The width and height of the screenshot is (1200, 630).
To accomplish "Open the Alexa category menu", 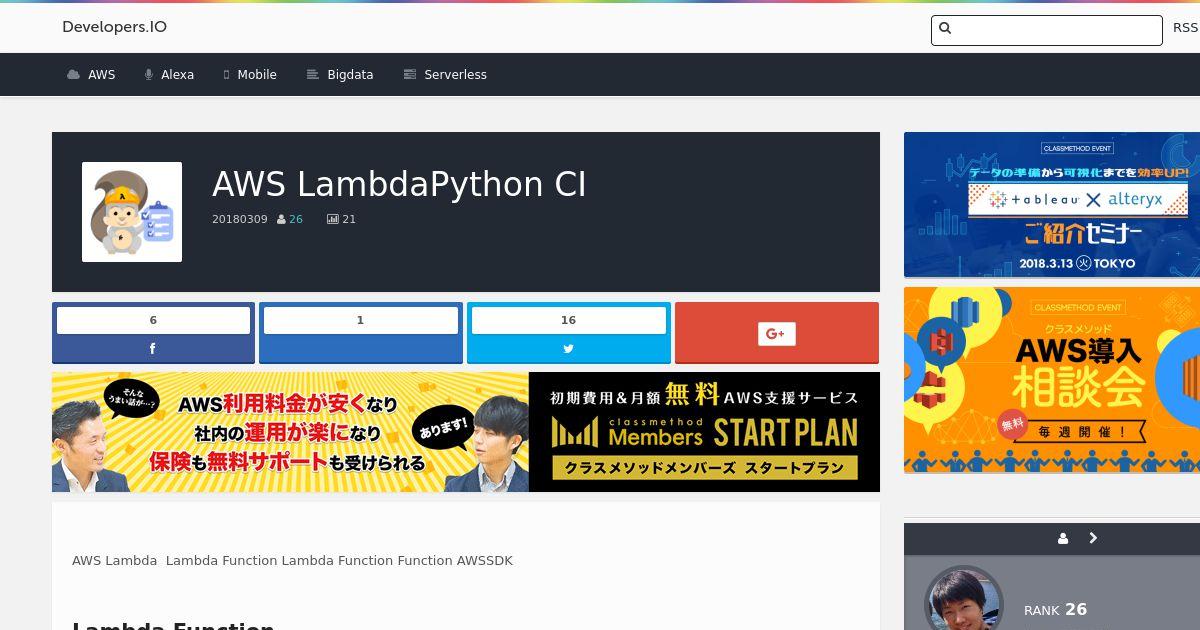I will point(169,75).
